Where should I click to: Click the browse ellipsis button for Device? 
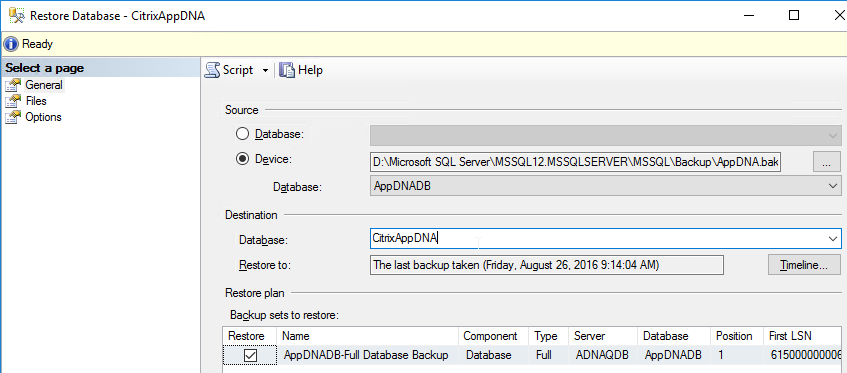tap(826, 162)
